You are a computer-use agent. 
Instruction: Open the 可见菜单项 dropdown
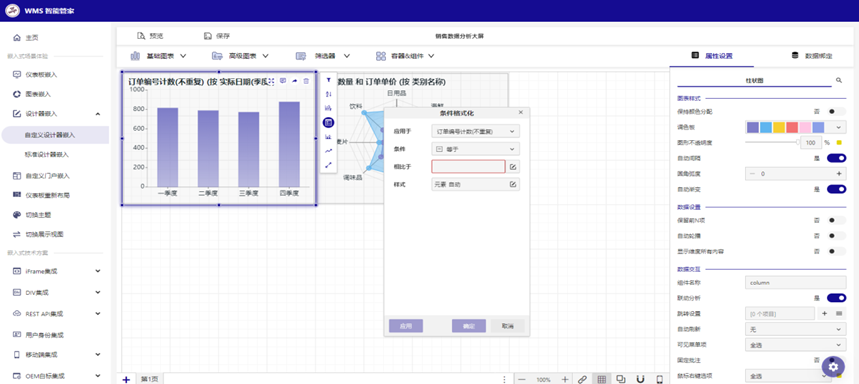pyautogui.click(x=795, y=345)
